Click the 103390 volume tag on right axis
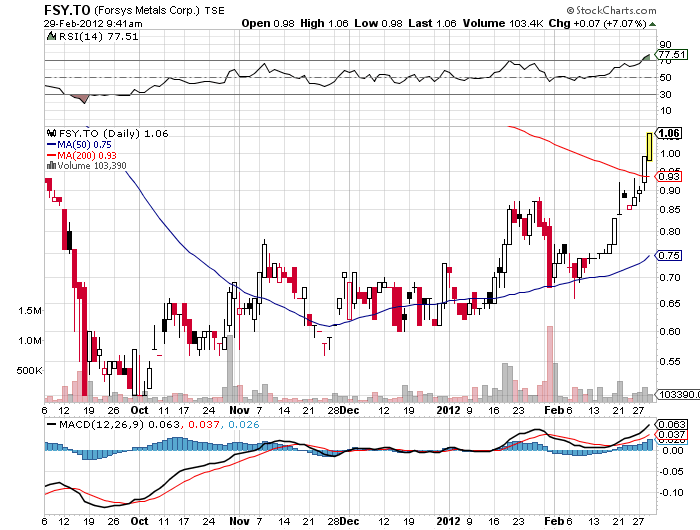700x530 pixels. pyautogui.click(x=677, y=394)
